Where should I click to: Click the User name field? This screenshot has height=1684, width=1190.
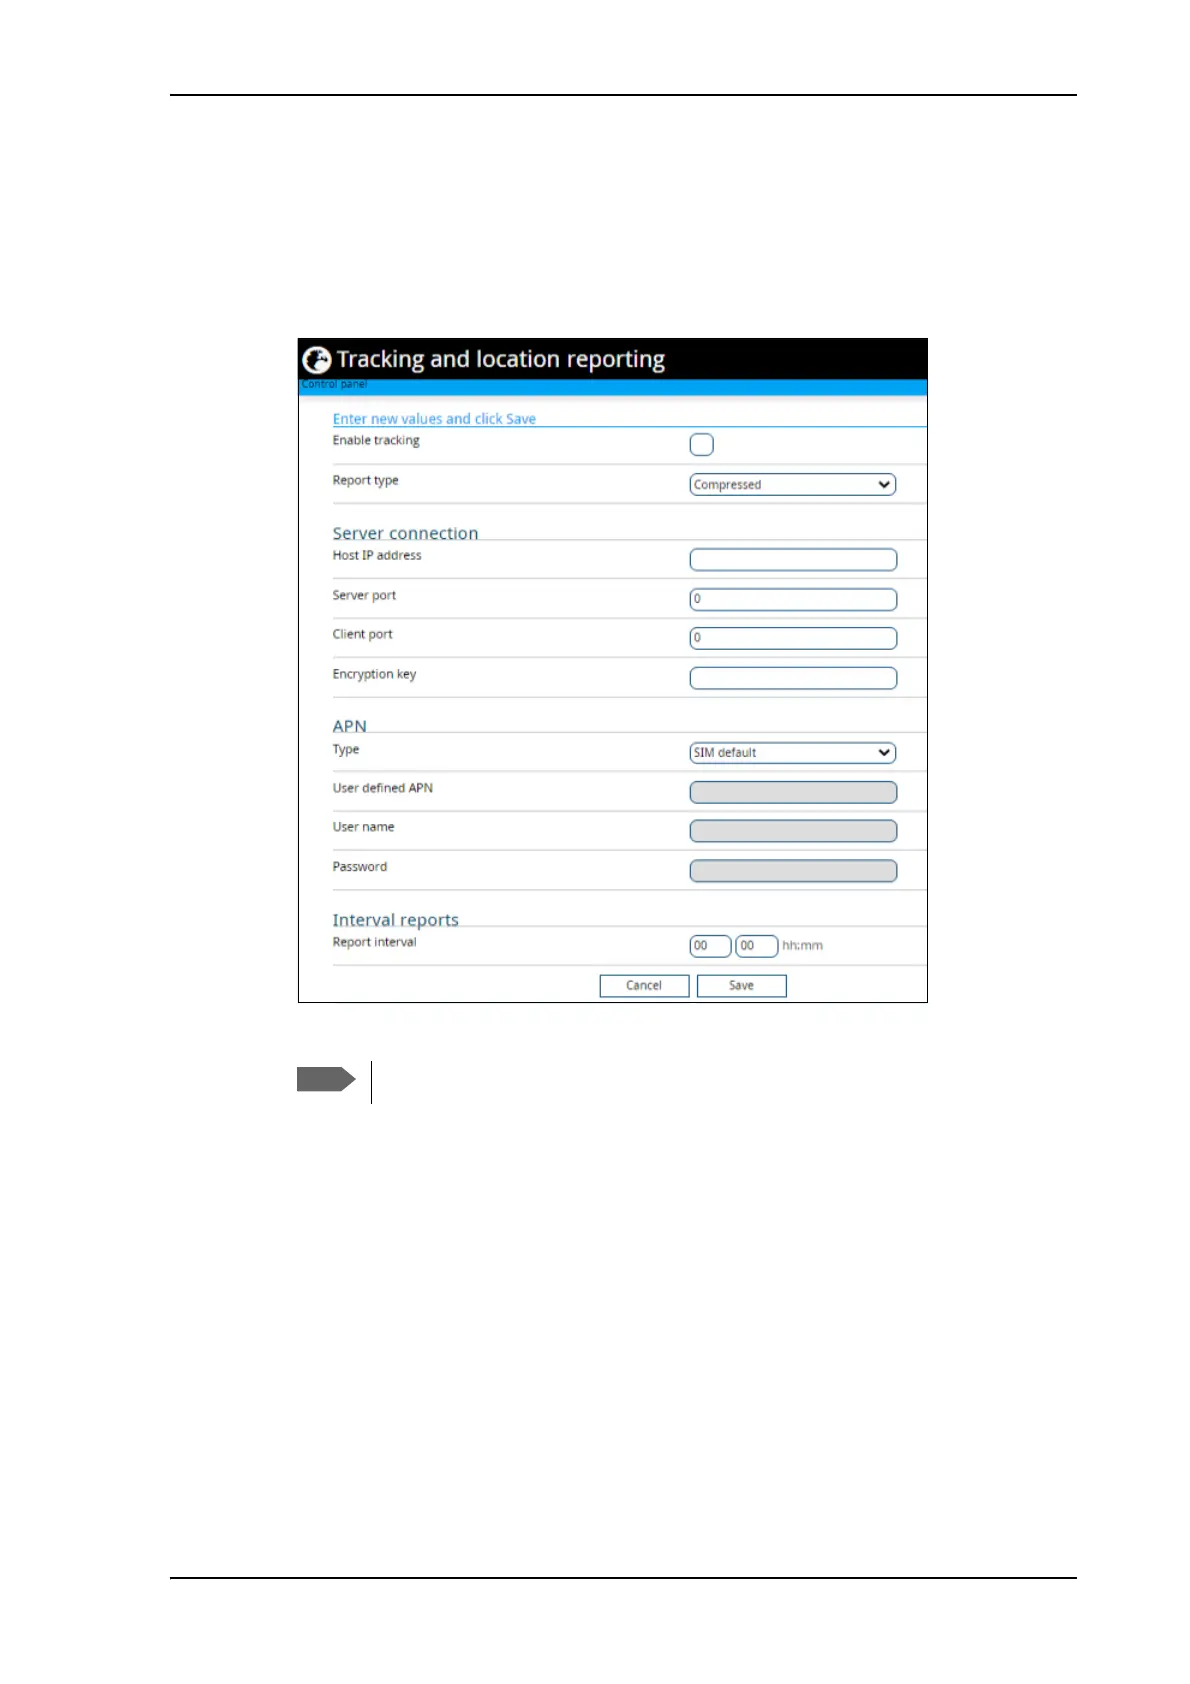point(793,831)
